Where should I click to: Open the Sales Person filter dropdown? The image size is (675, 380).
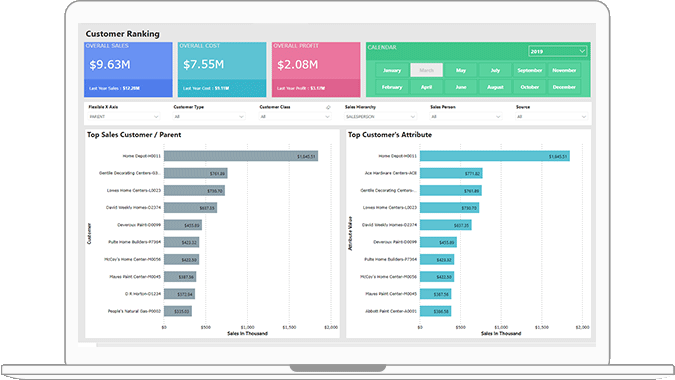tap(466, 117)
